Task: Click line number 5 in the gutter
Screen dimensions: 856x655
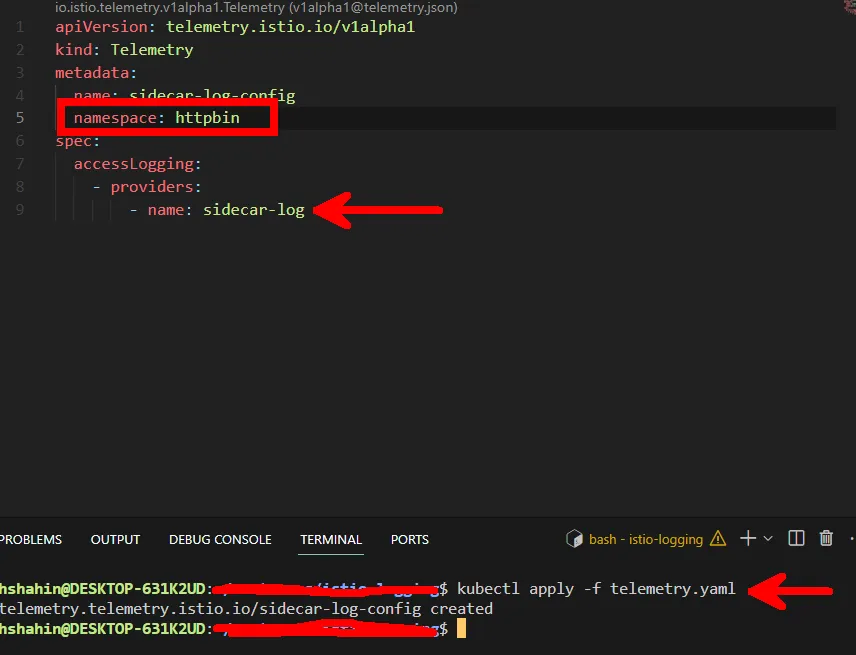Action: 20,118
